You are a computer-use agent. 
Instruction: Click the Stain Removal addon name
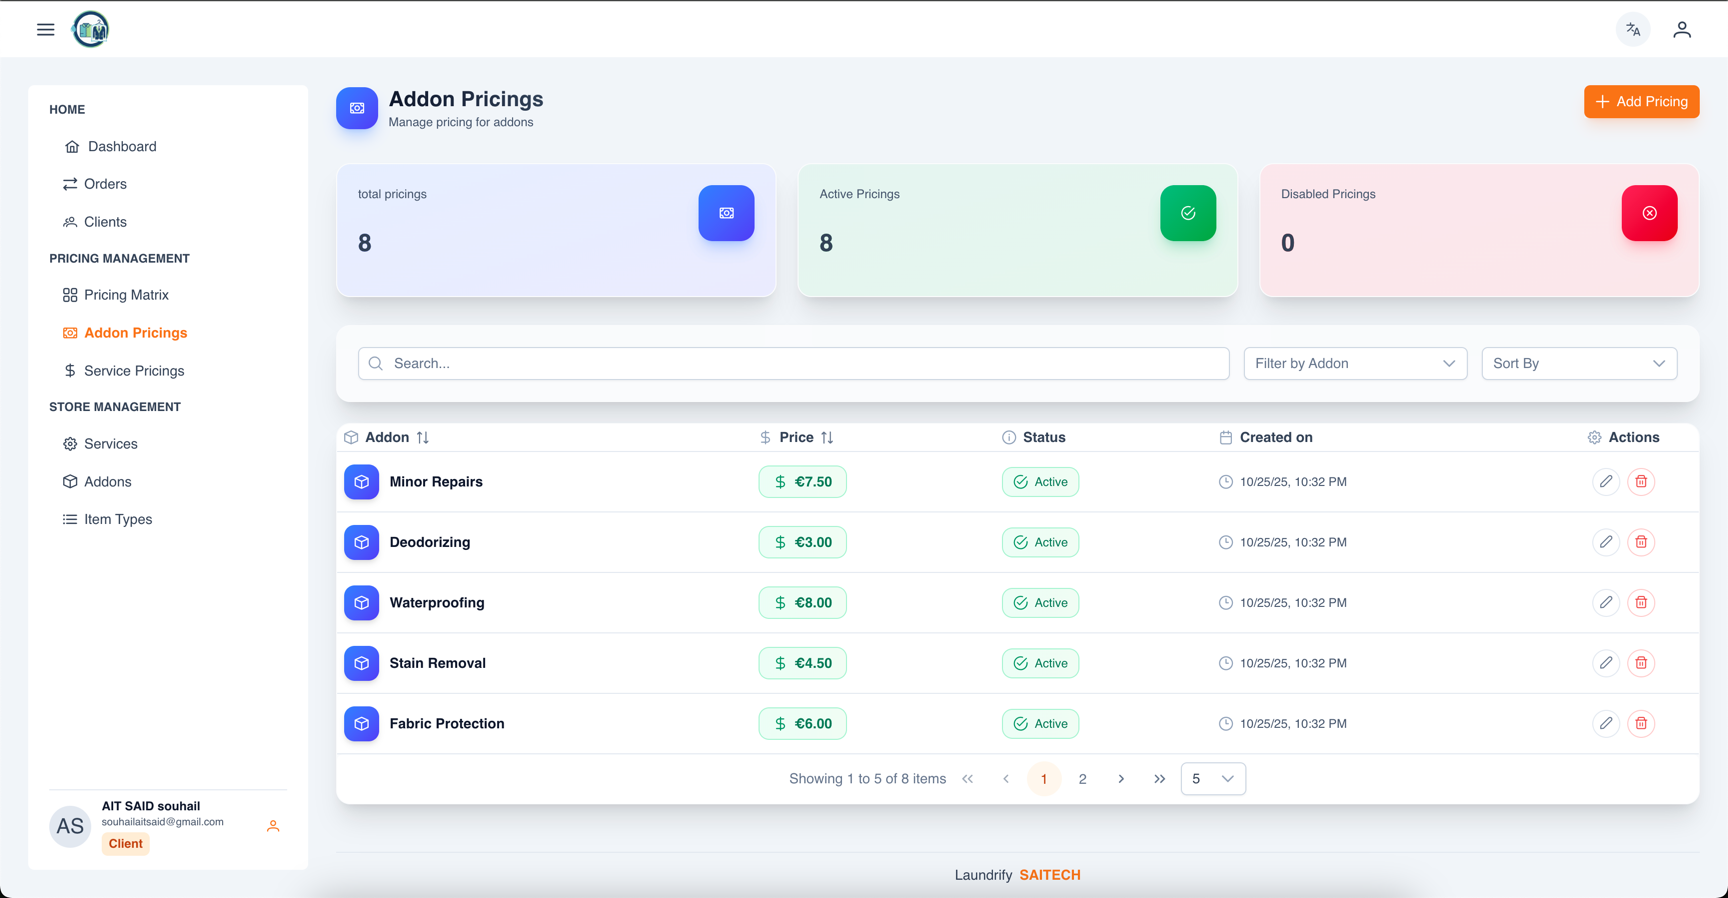click(x=437, y=663)
